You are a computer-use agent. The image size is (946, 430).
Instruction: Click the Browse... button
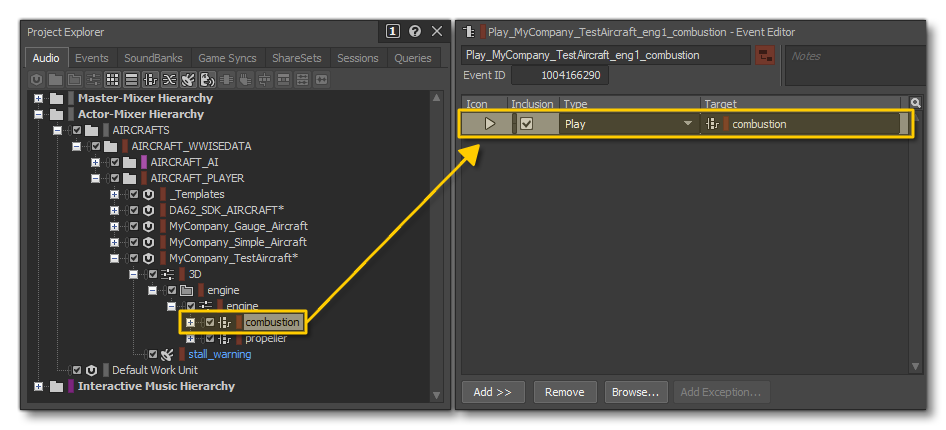point(635,392)
